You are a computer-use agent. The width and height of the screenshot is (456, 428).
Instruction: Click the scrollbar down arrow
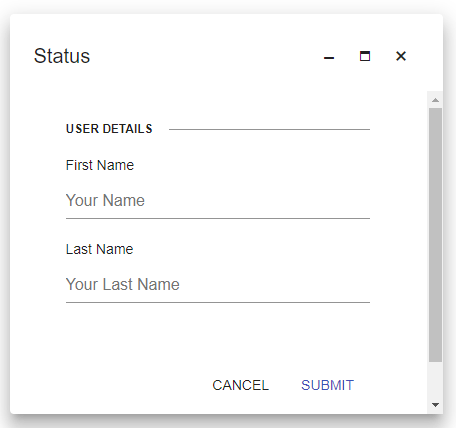pos(435,405)
